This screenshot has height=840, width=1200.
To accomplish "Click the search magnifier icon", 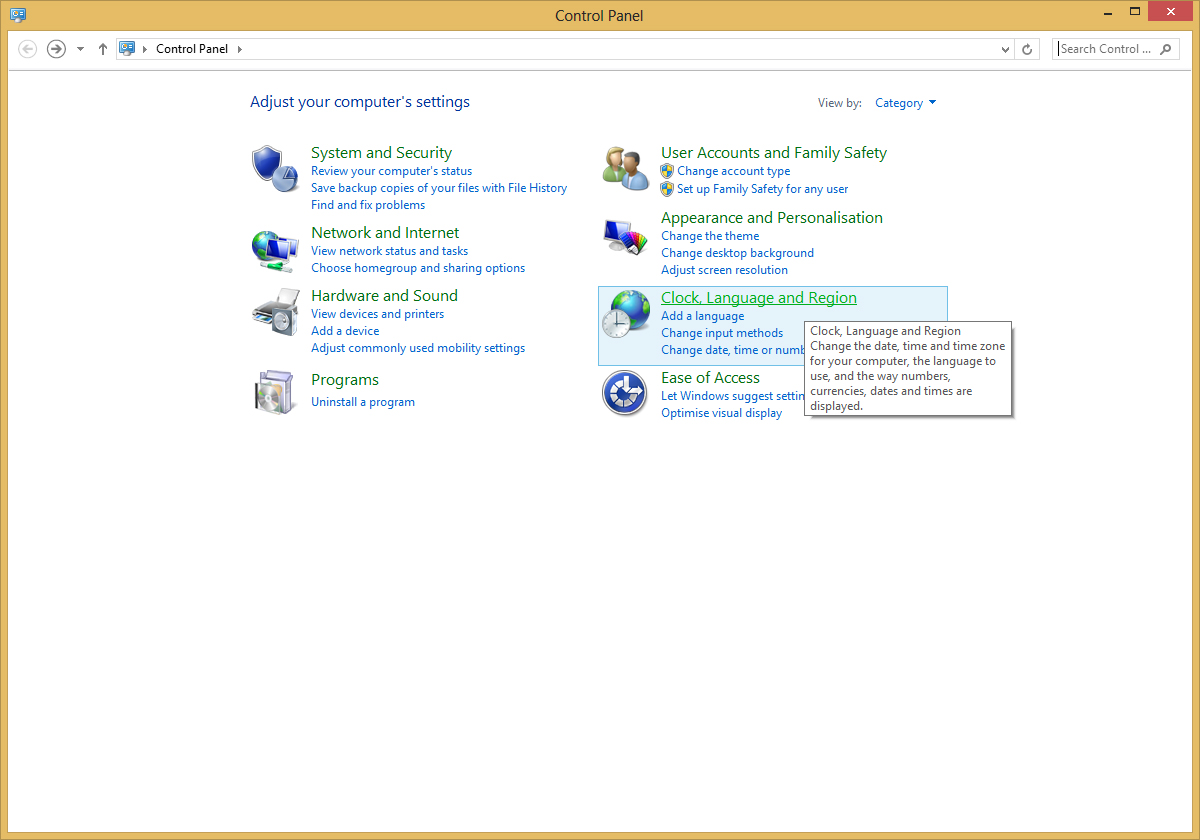I will pos(1166,49).
